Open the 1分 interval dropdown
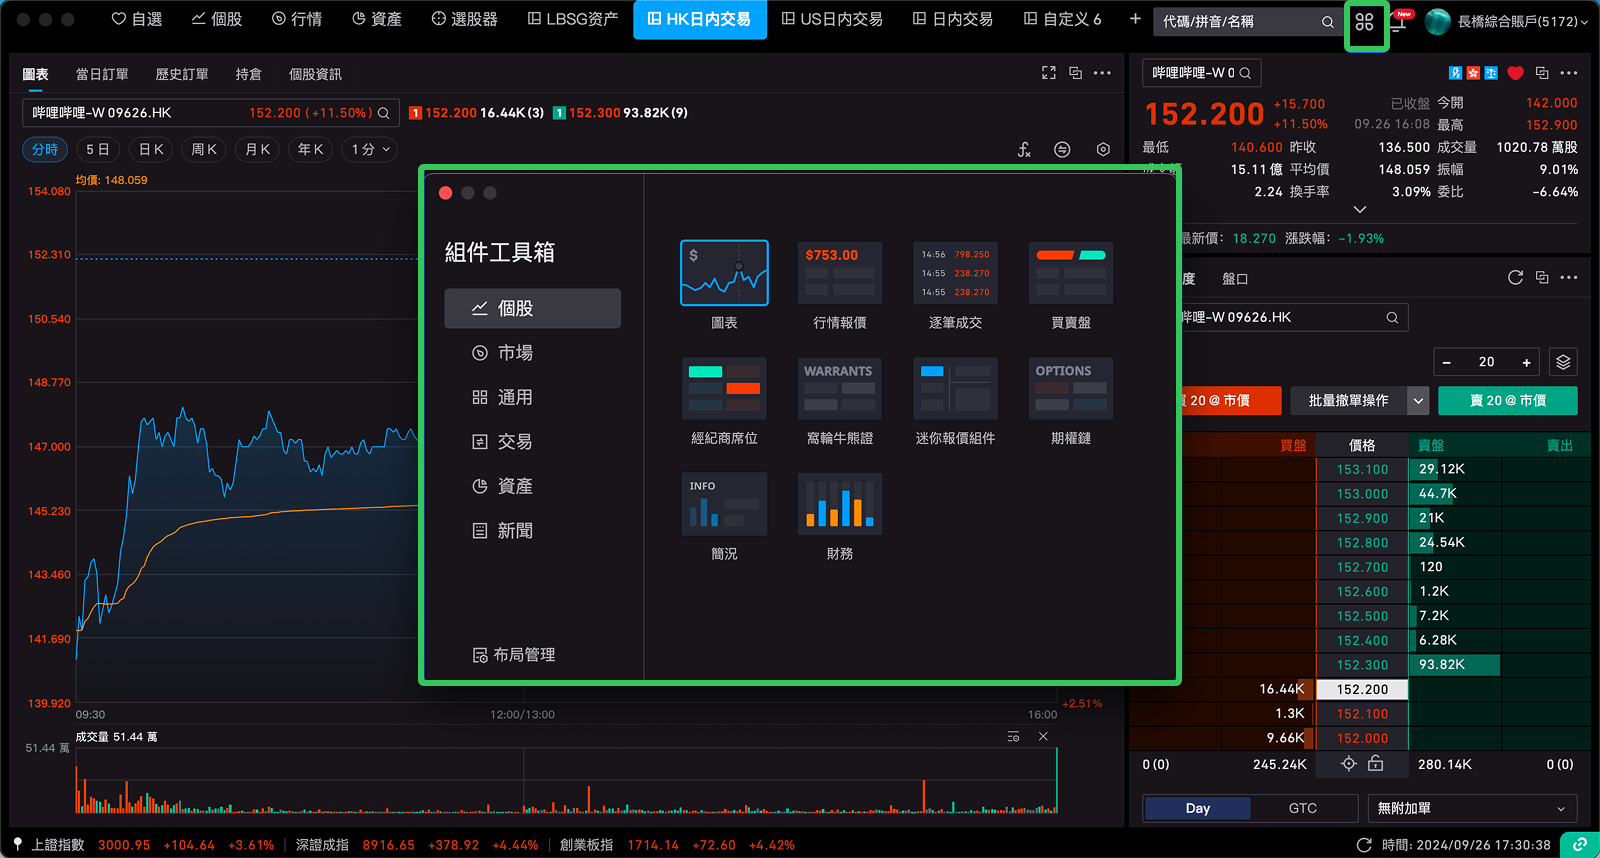 370,149
